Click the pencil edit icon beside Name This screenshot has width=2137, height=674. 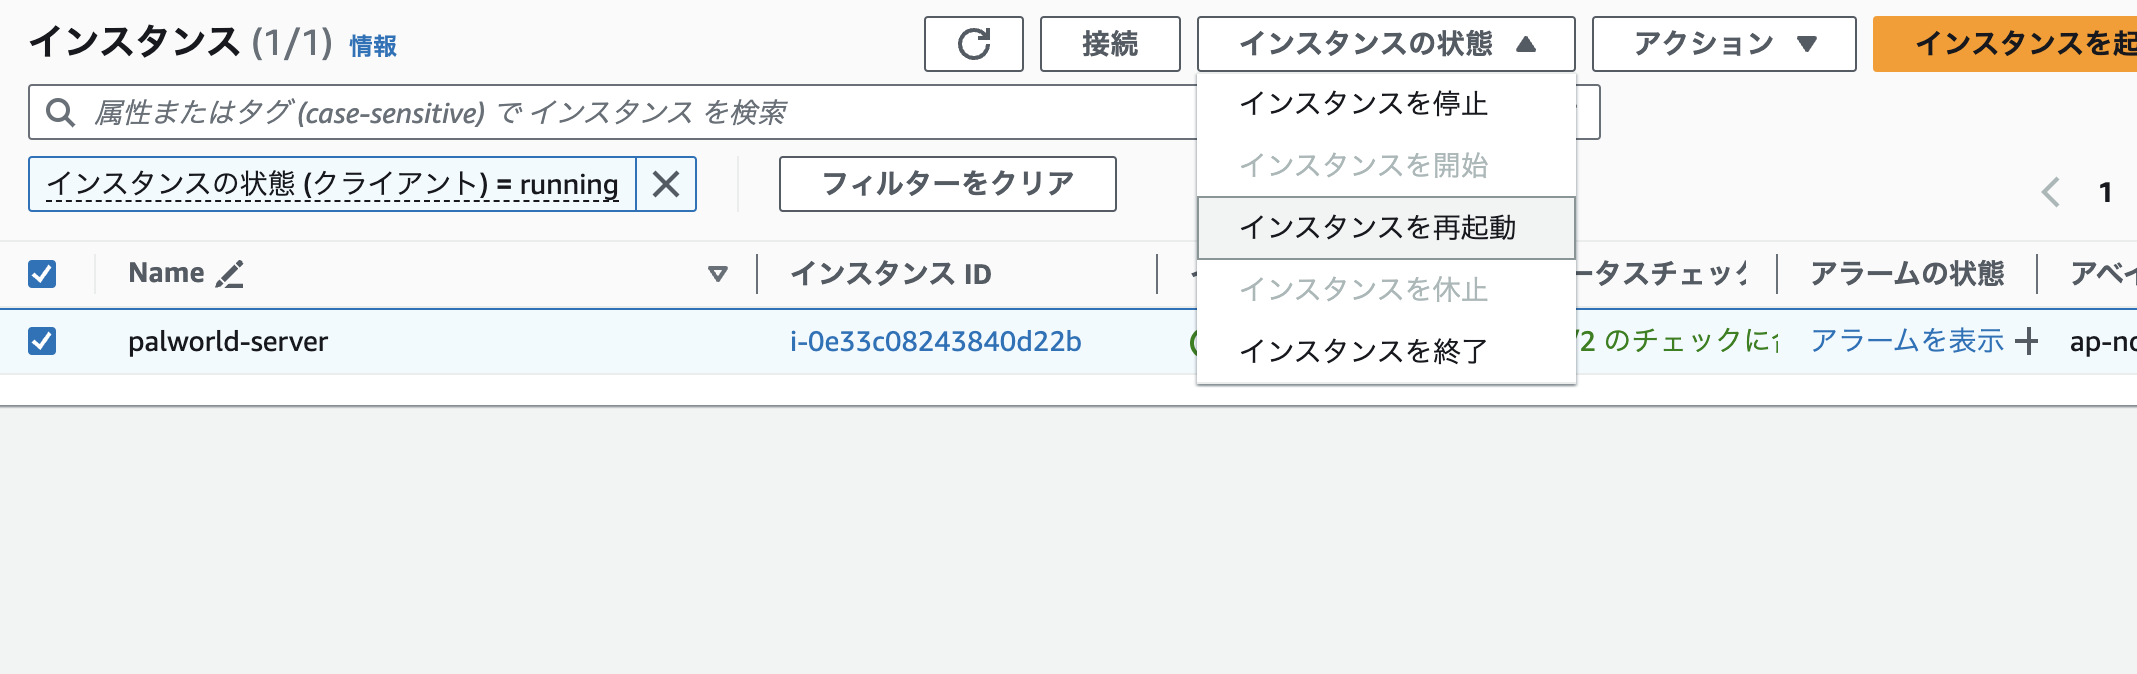pos(230,274)
